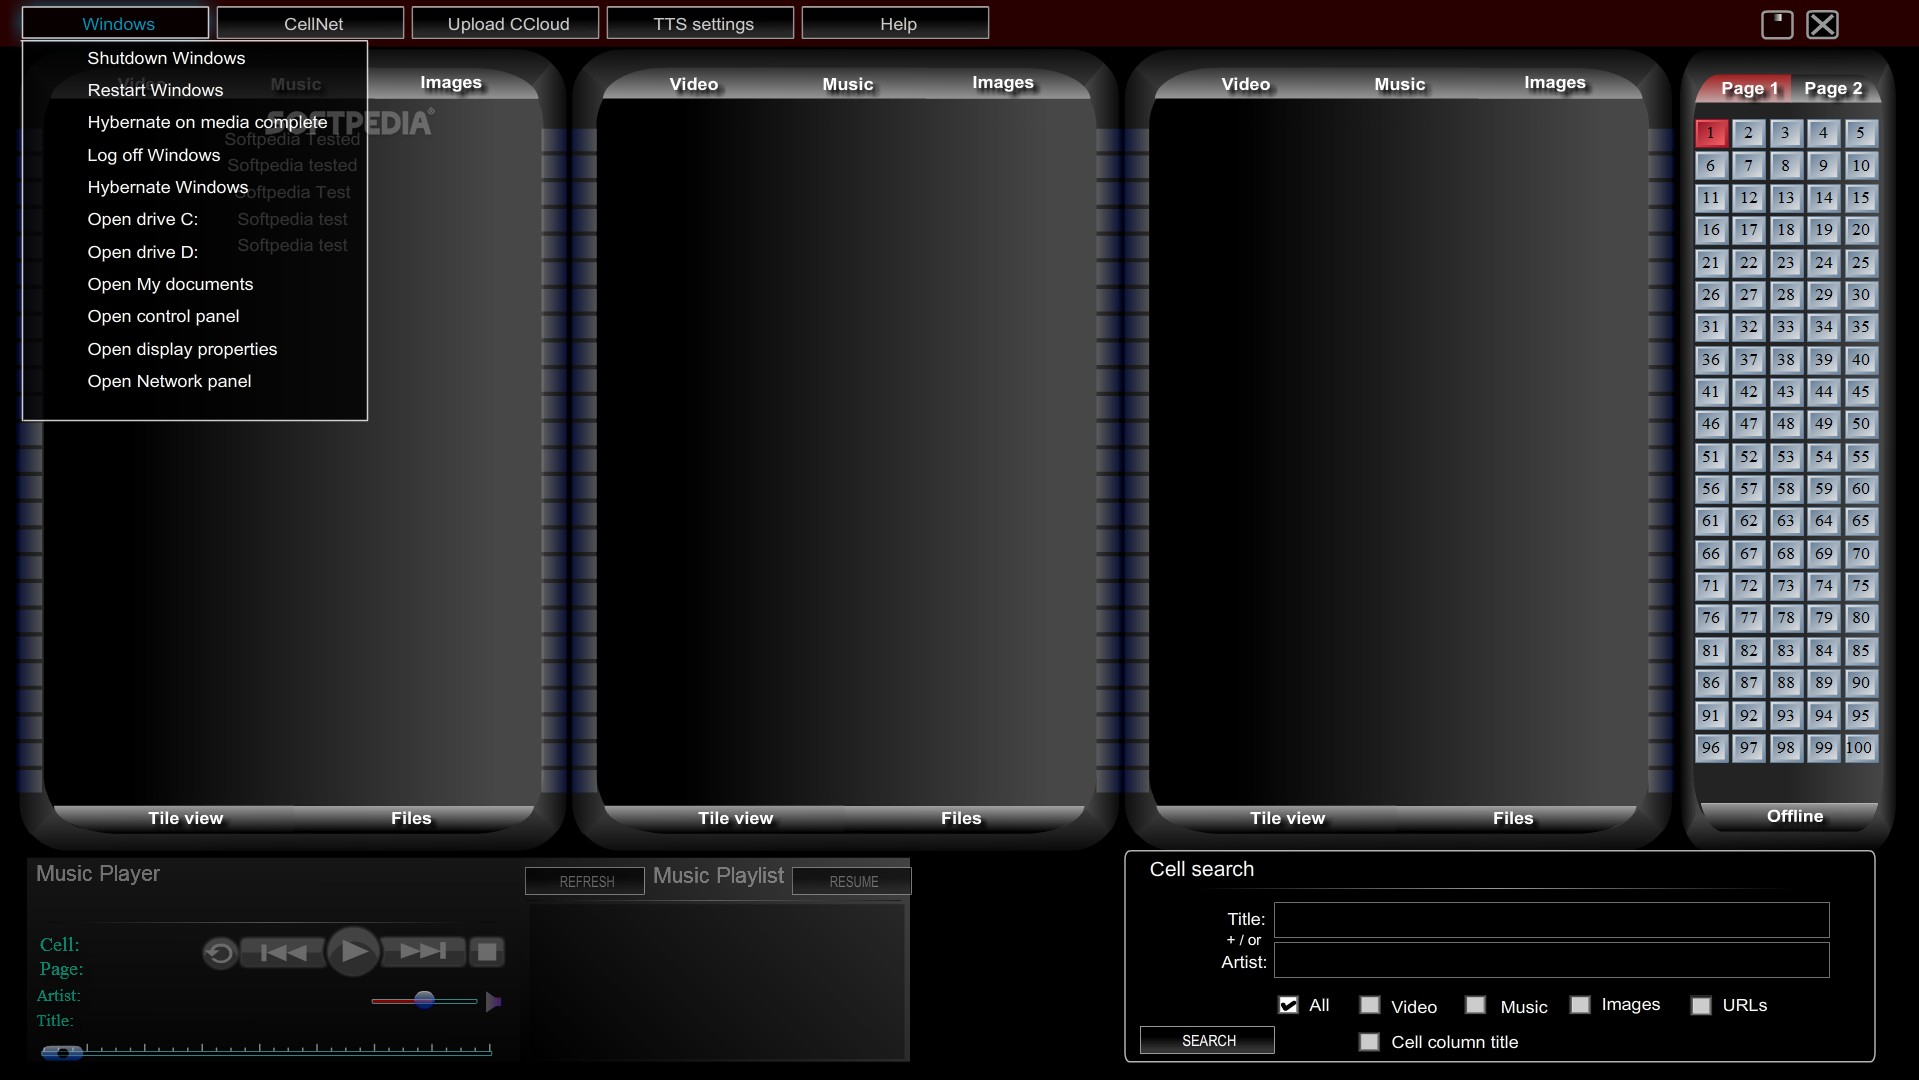The height and width of the screenshot is (1080, 1919).
Task: Switch middle panel to Files view
Action: [x=960, y=818]
